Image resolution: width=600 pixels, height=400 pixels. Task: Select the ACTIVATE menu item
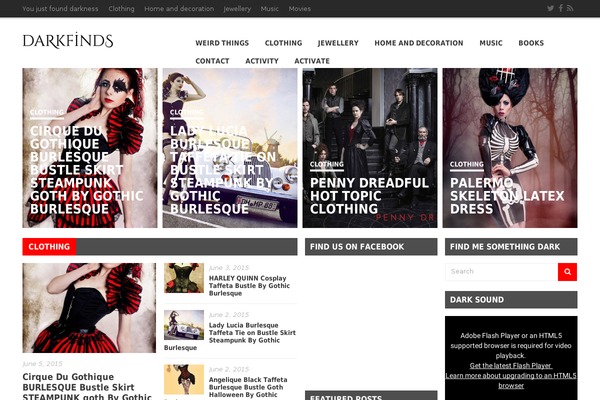[312, 61]
